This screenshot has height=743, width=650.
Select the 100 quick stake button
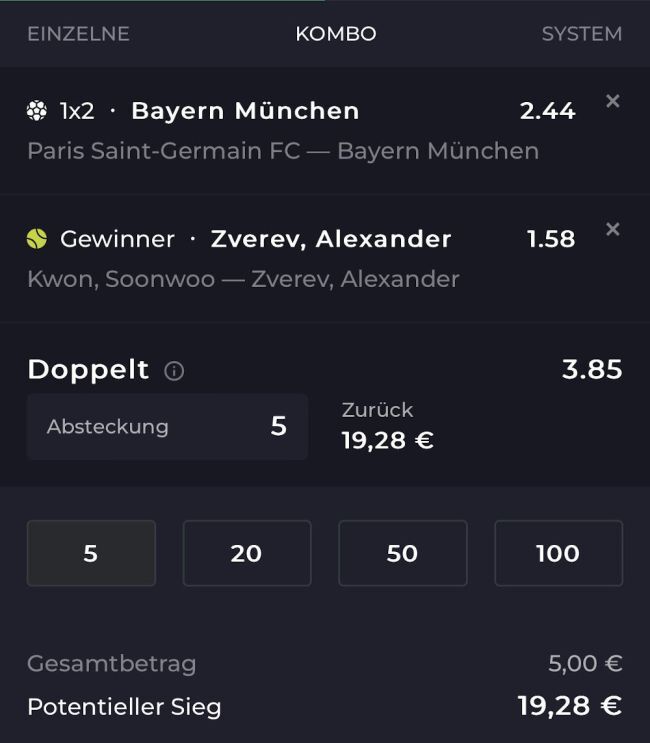[558, 553]
